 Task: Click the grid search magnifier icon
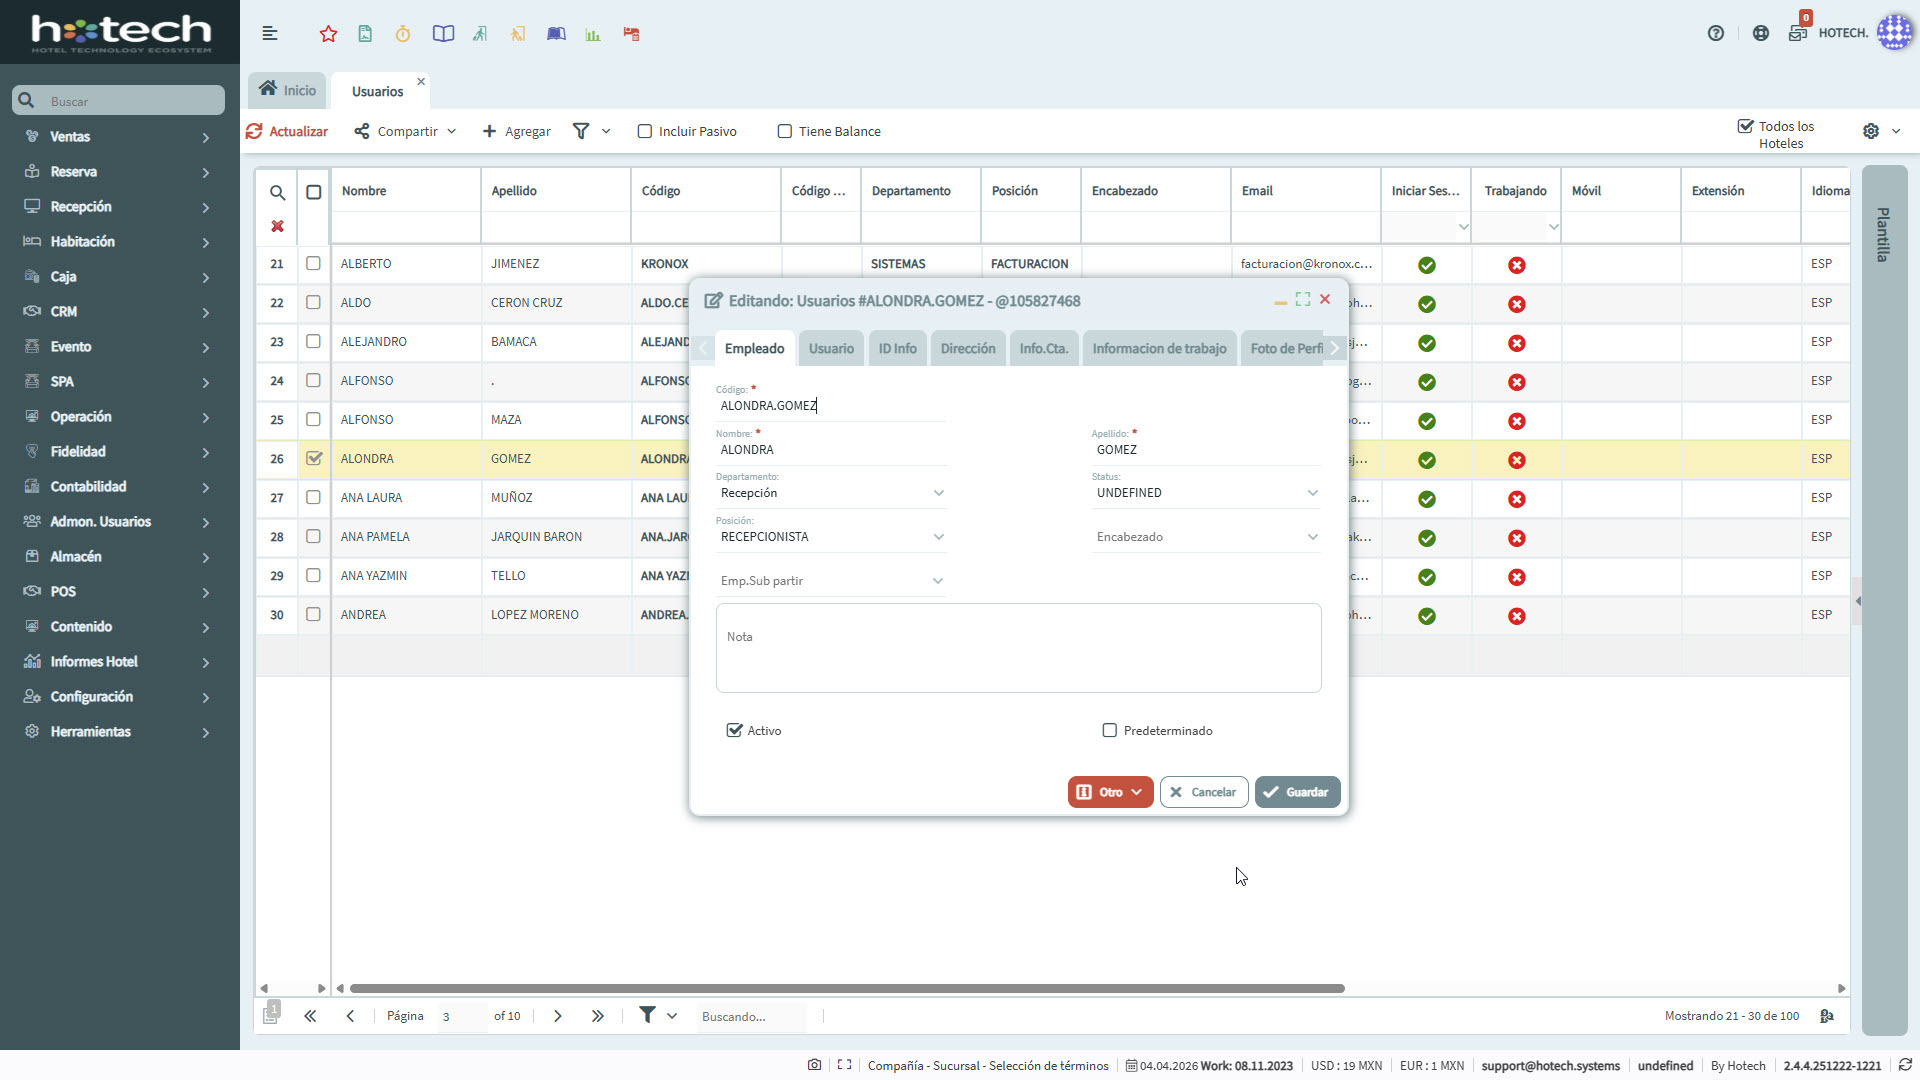click(x=277, y=192)
